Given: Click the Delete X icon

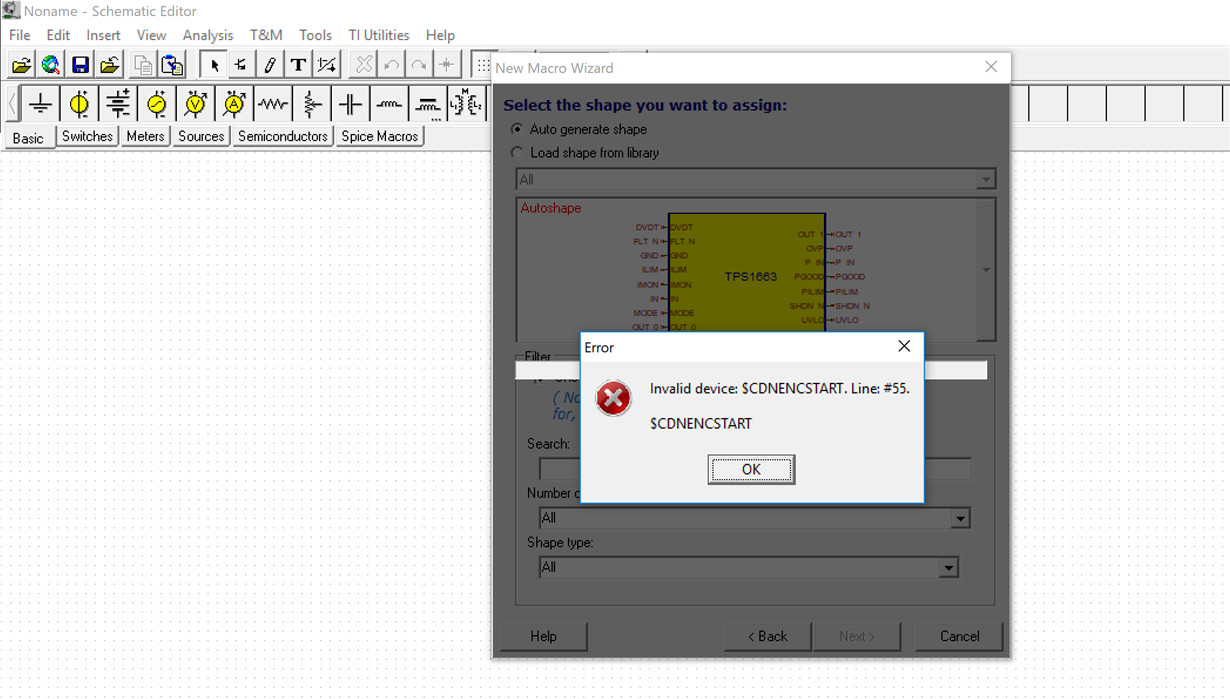Looking at the screenshot, I should point(364,65).
